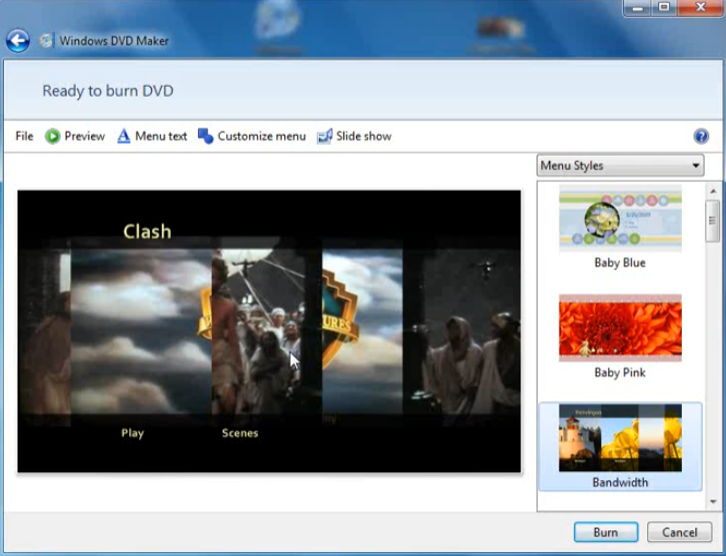This screenshot has height=556, width=726.
Task: Open the Customize menu options
Action: 252,136
